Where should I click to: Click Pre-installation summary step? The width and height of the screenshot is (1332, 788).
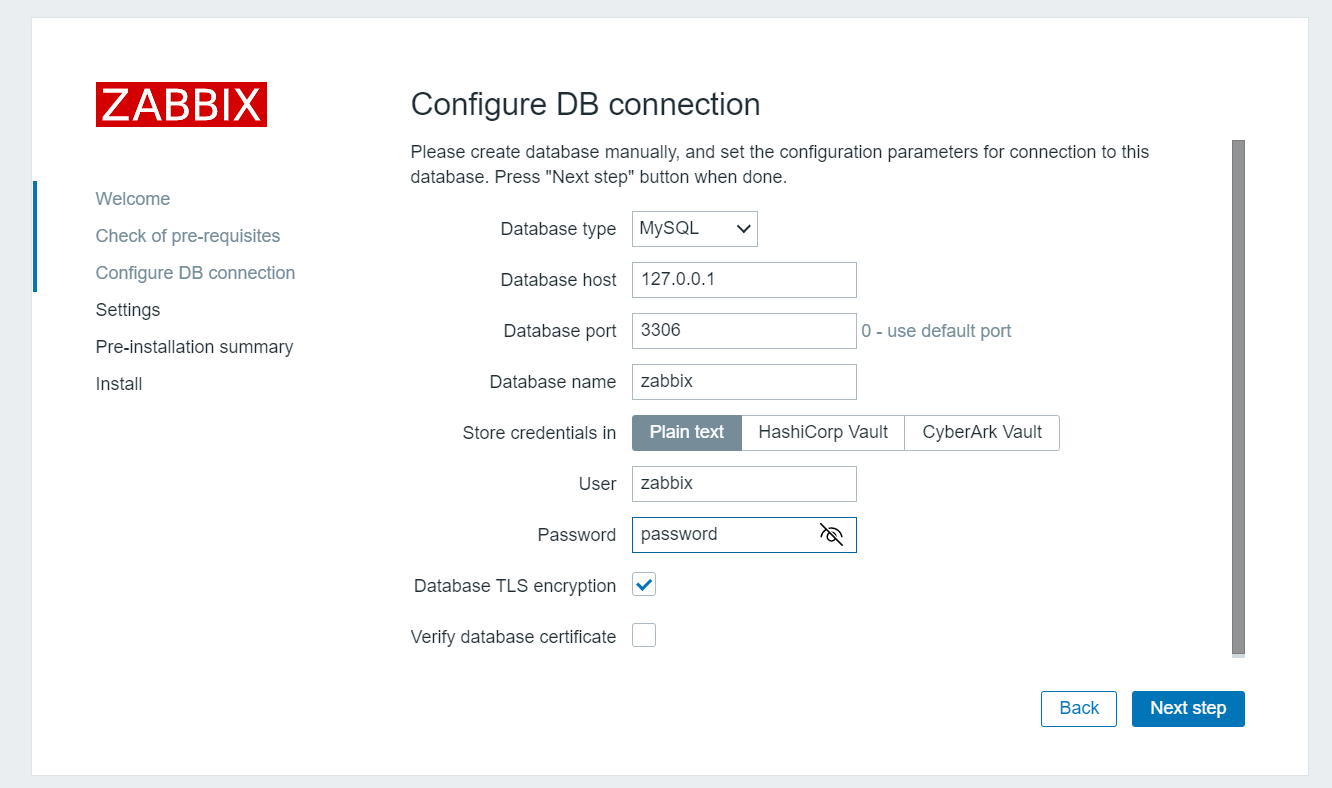(195, 347)
